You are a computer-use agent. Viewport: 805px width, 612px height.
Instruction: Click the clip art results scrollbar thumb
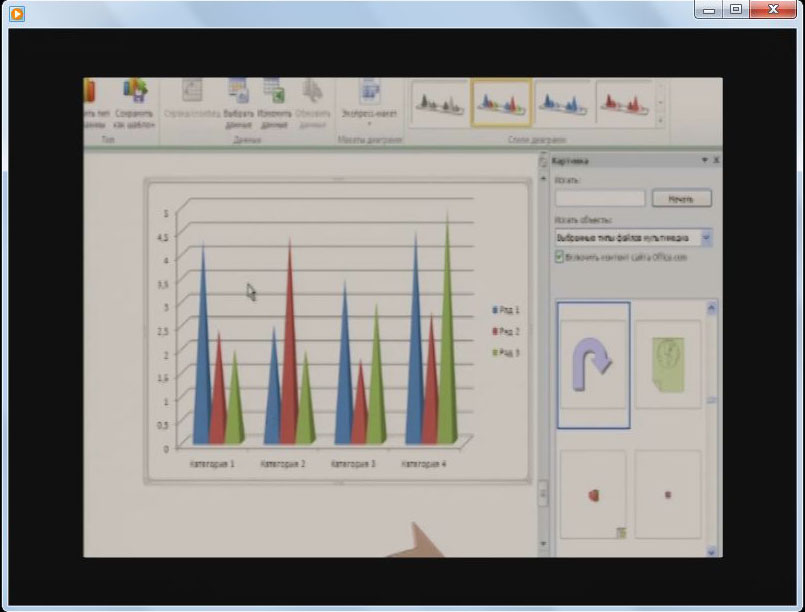(x=712, y=399)
